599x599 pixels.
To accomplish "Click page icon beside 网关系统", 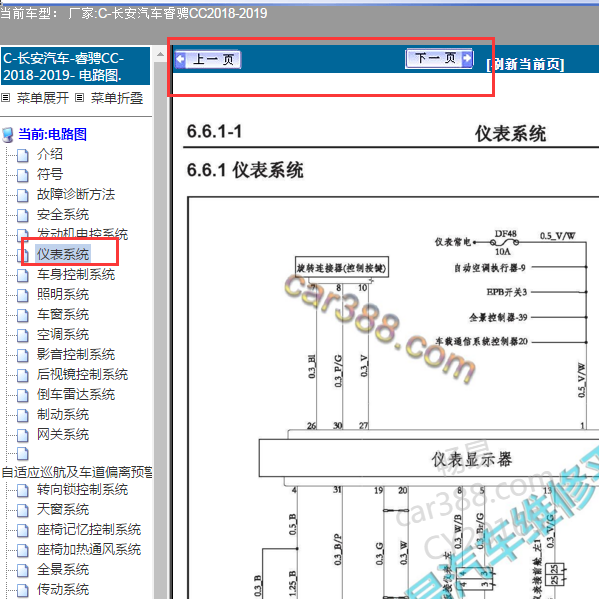I will pyautogui.click(x=23, y=435).
